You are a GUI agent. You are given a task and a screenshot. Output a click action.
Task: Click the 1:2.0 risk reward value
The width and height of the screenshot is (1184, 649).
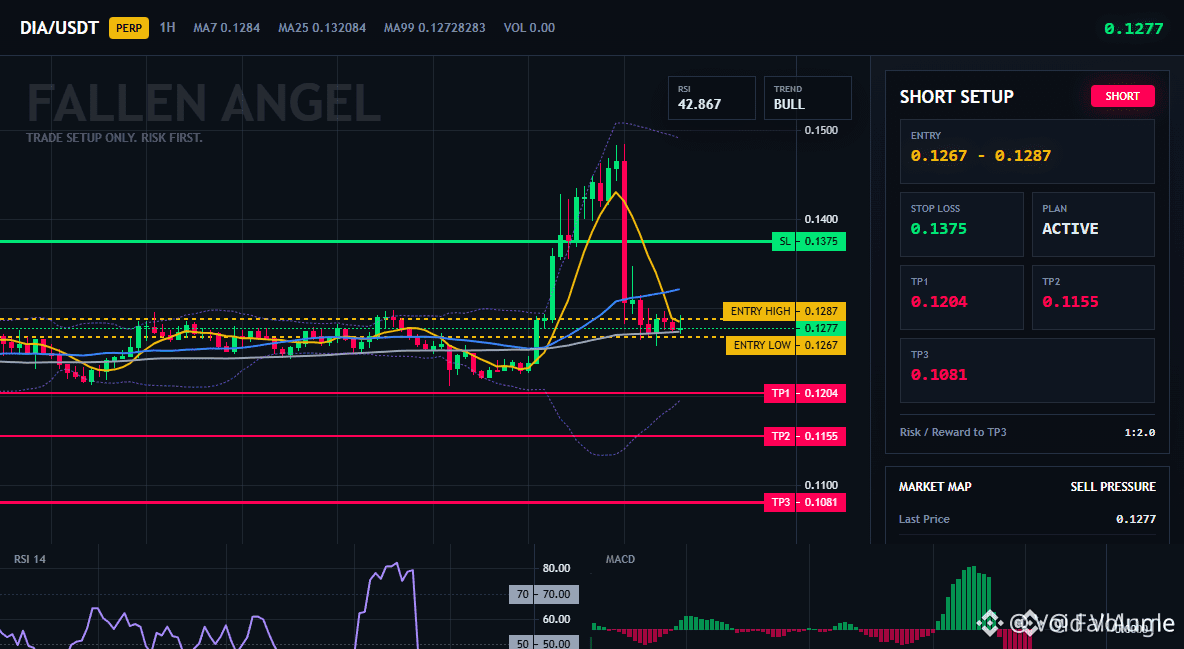1139,432
